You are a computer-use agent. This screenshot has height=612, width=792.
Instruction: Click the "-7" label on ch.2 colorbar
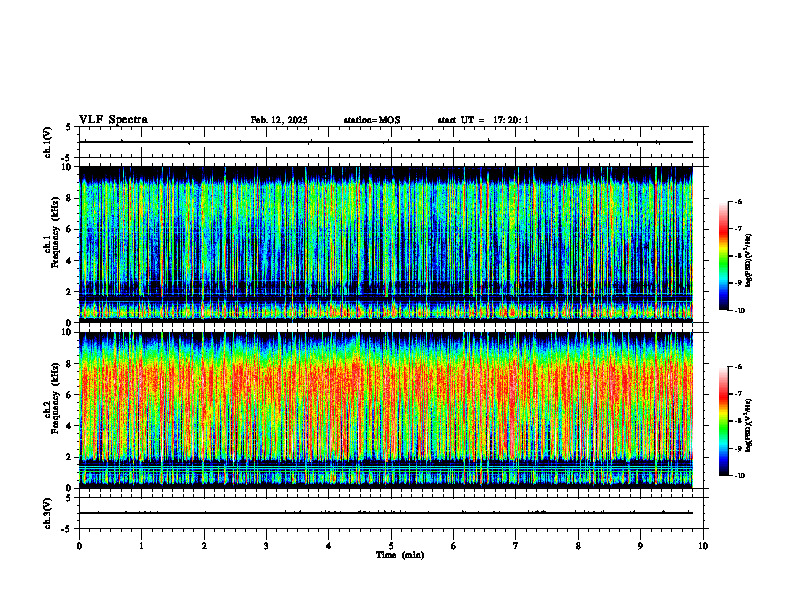[x=739, y=394]
